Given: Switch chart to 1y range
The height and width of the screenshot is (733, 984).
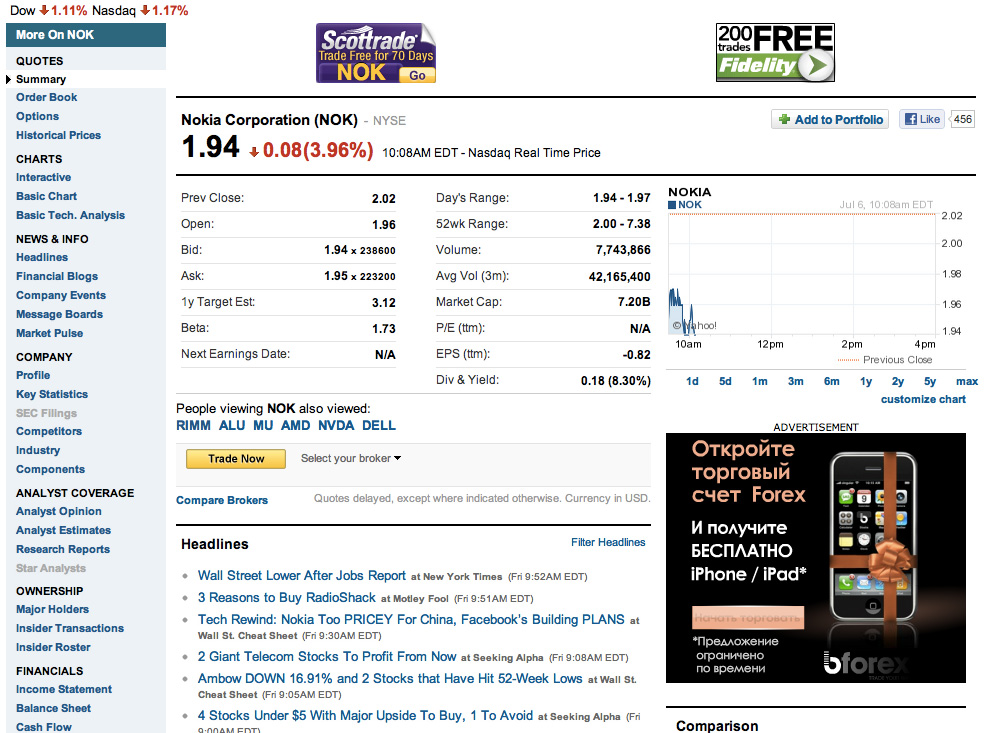Looking at the screenshot, I should (866, 381).
